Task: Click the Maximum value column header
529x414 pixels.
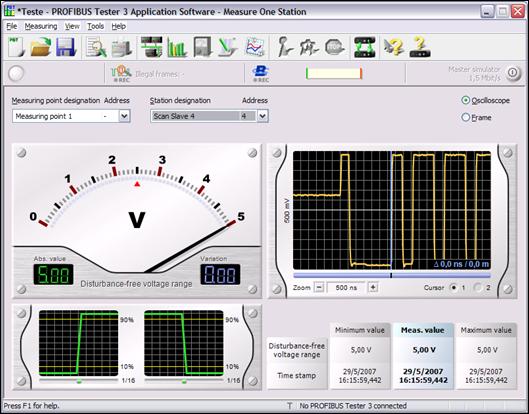Action: [486, 330]
